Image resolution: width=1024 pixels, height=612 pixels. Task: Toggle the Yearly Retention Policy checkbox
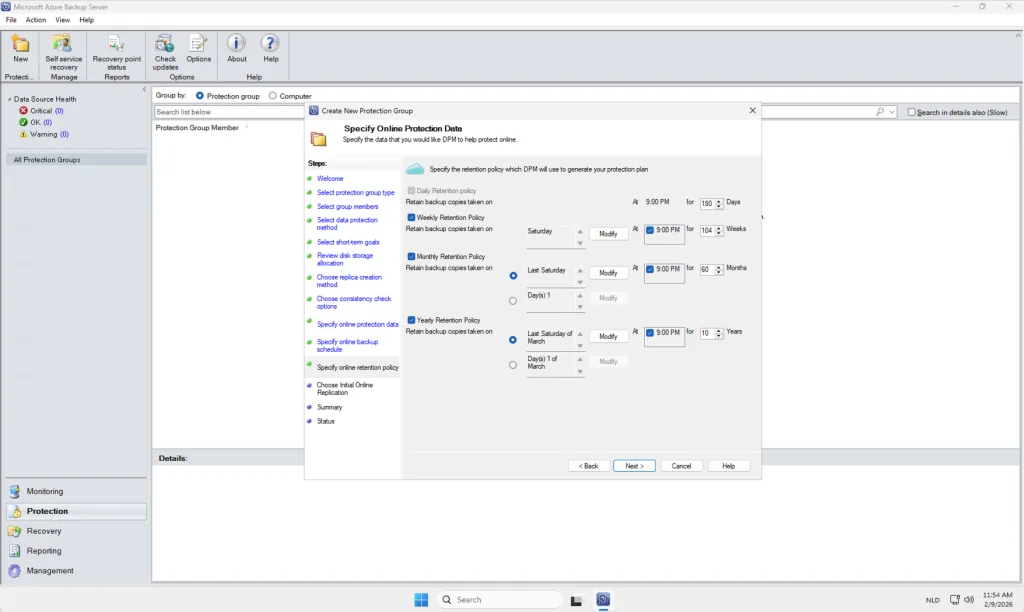[412, 320]
